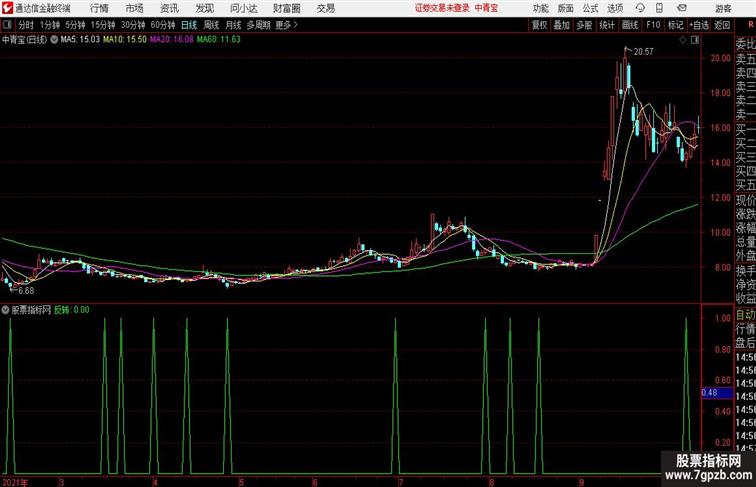
Task: Click the MA20: 16.08 indicator value
Action: tap(172, 40)
